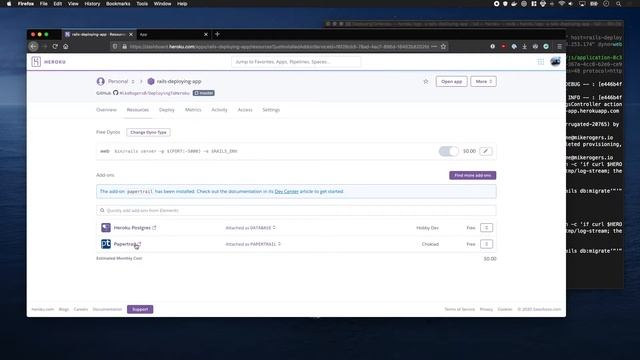640x360 pixels.
Task: Open the Activity tab
Action: tap(219, 110)
